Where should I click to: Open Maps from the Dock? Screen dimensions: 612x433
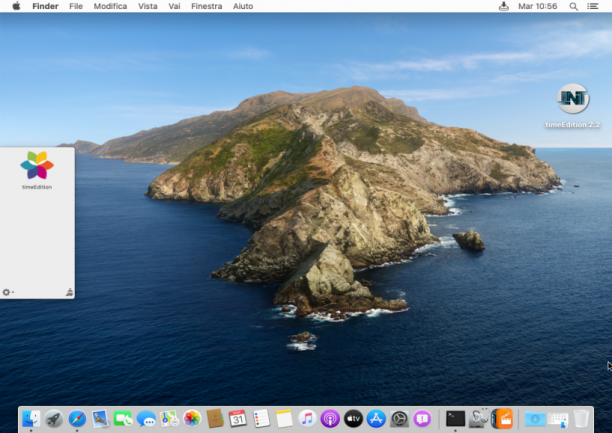[x=169, y=419]
